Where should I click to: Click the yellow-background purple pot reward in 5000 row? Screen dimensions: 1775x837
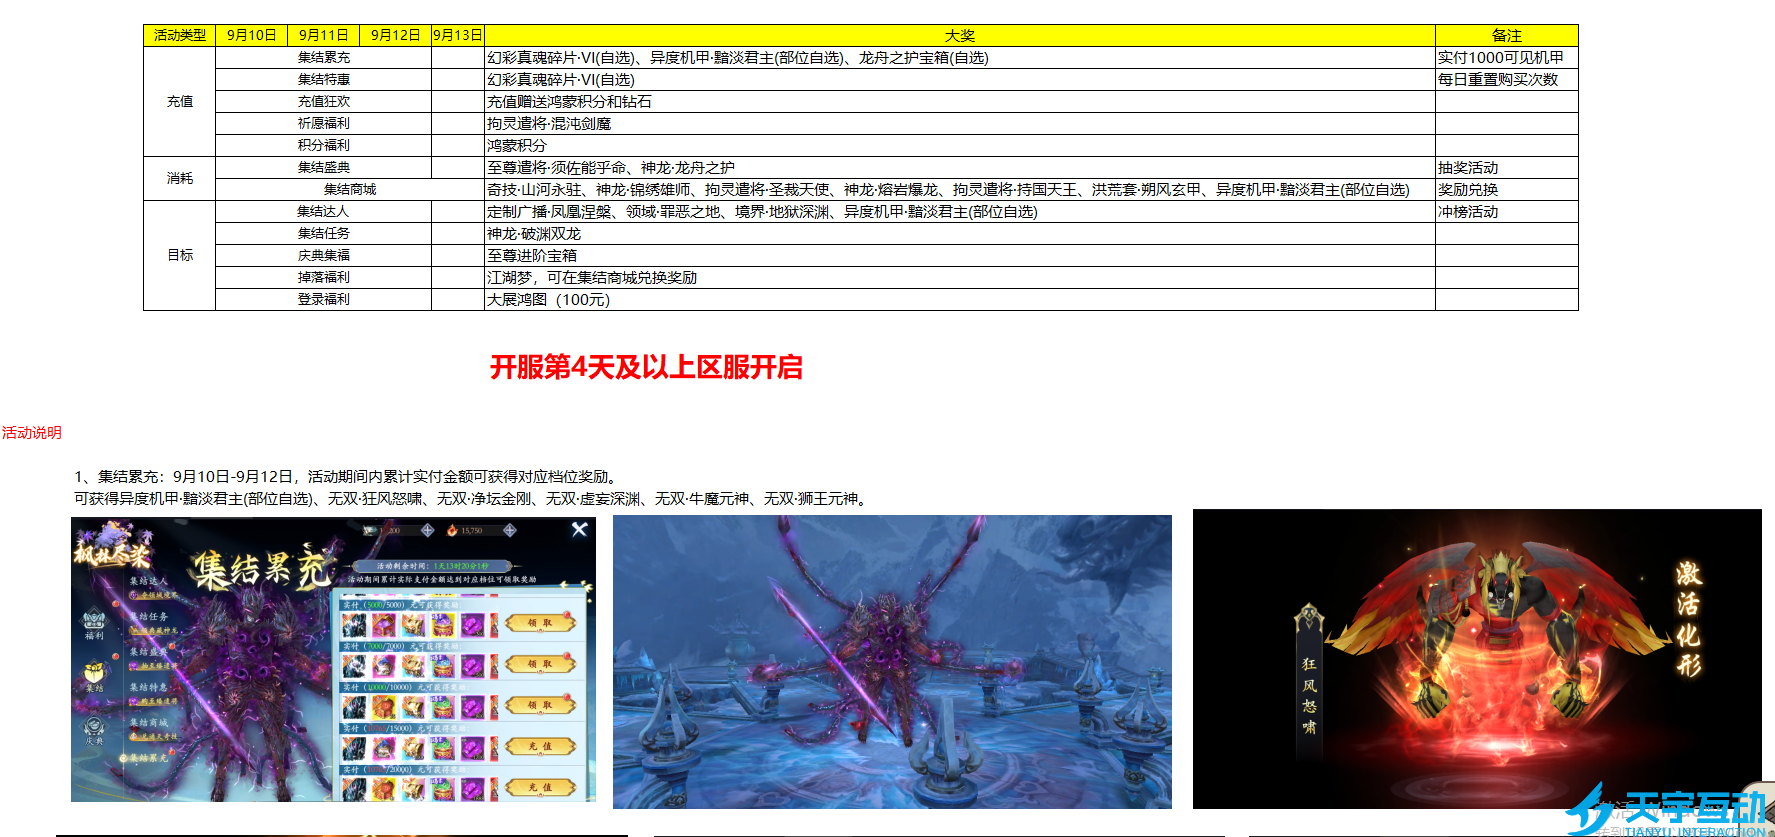pos(443,625)
